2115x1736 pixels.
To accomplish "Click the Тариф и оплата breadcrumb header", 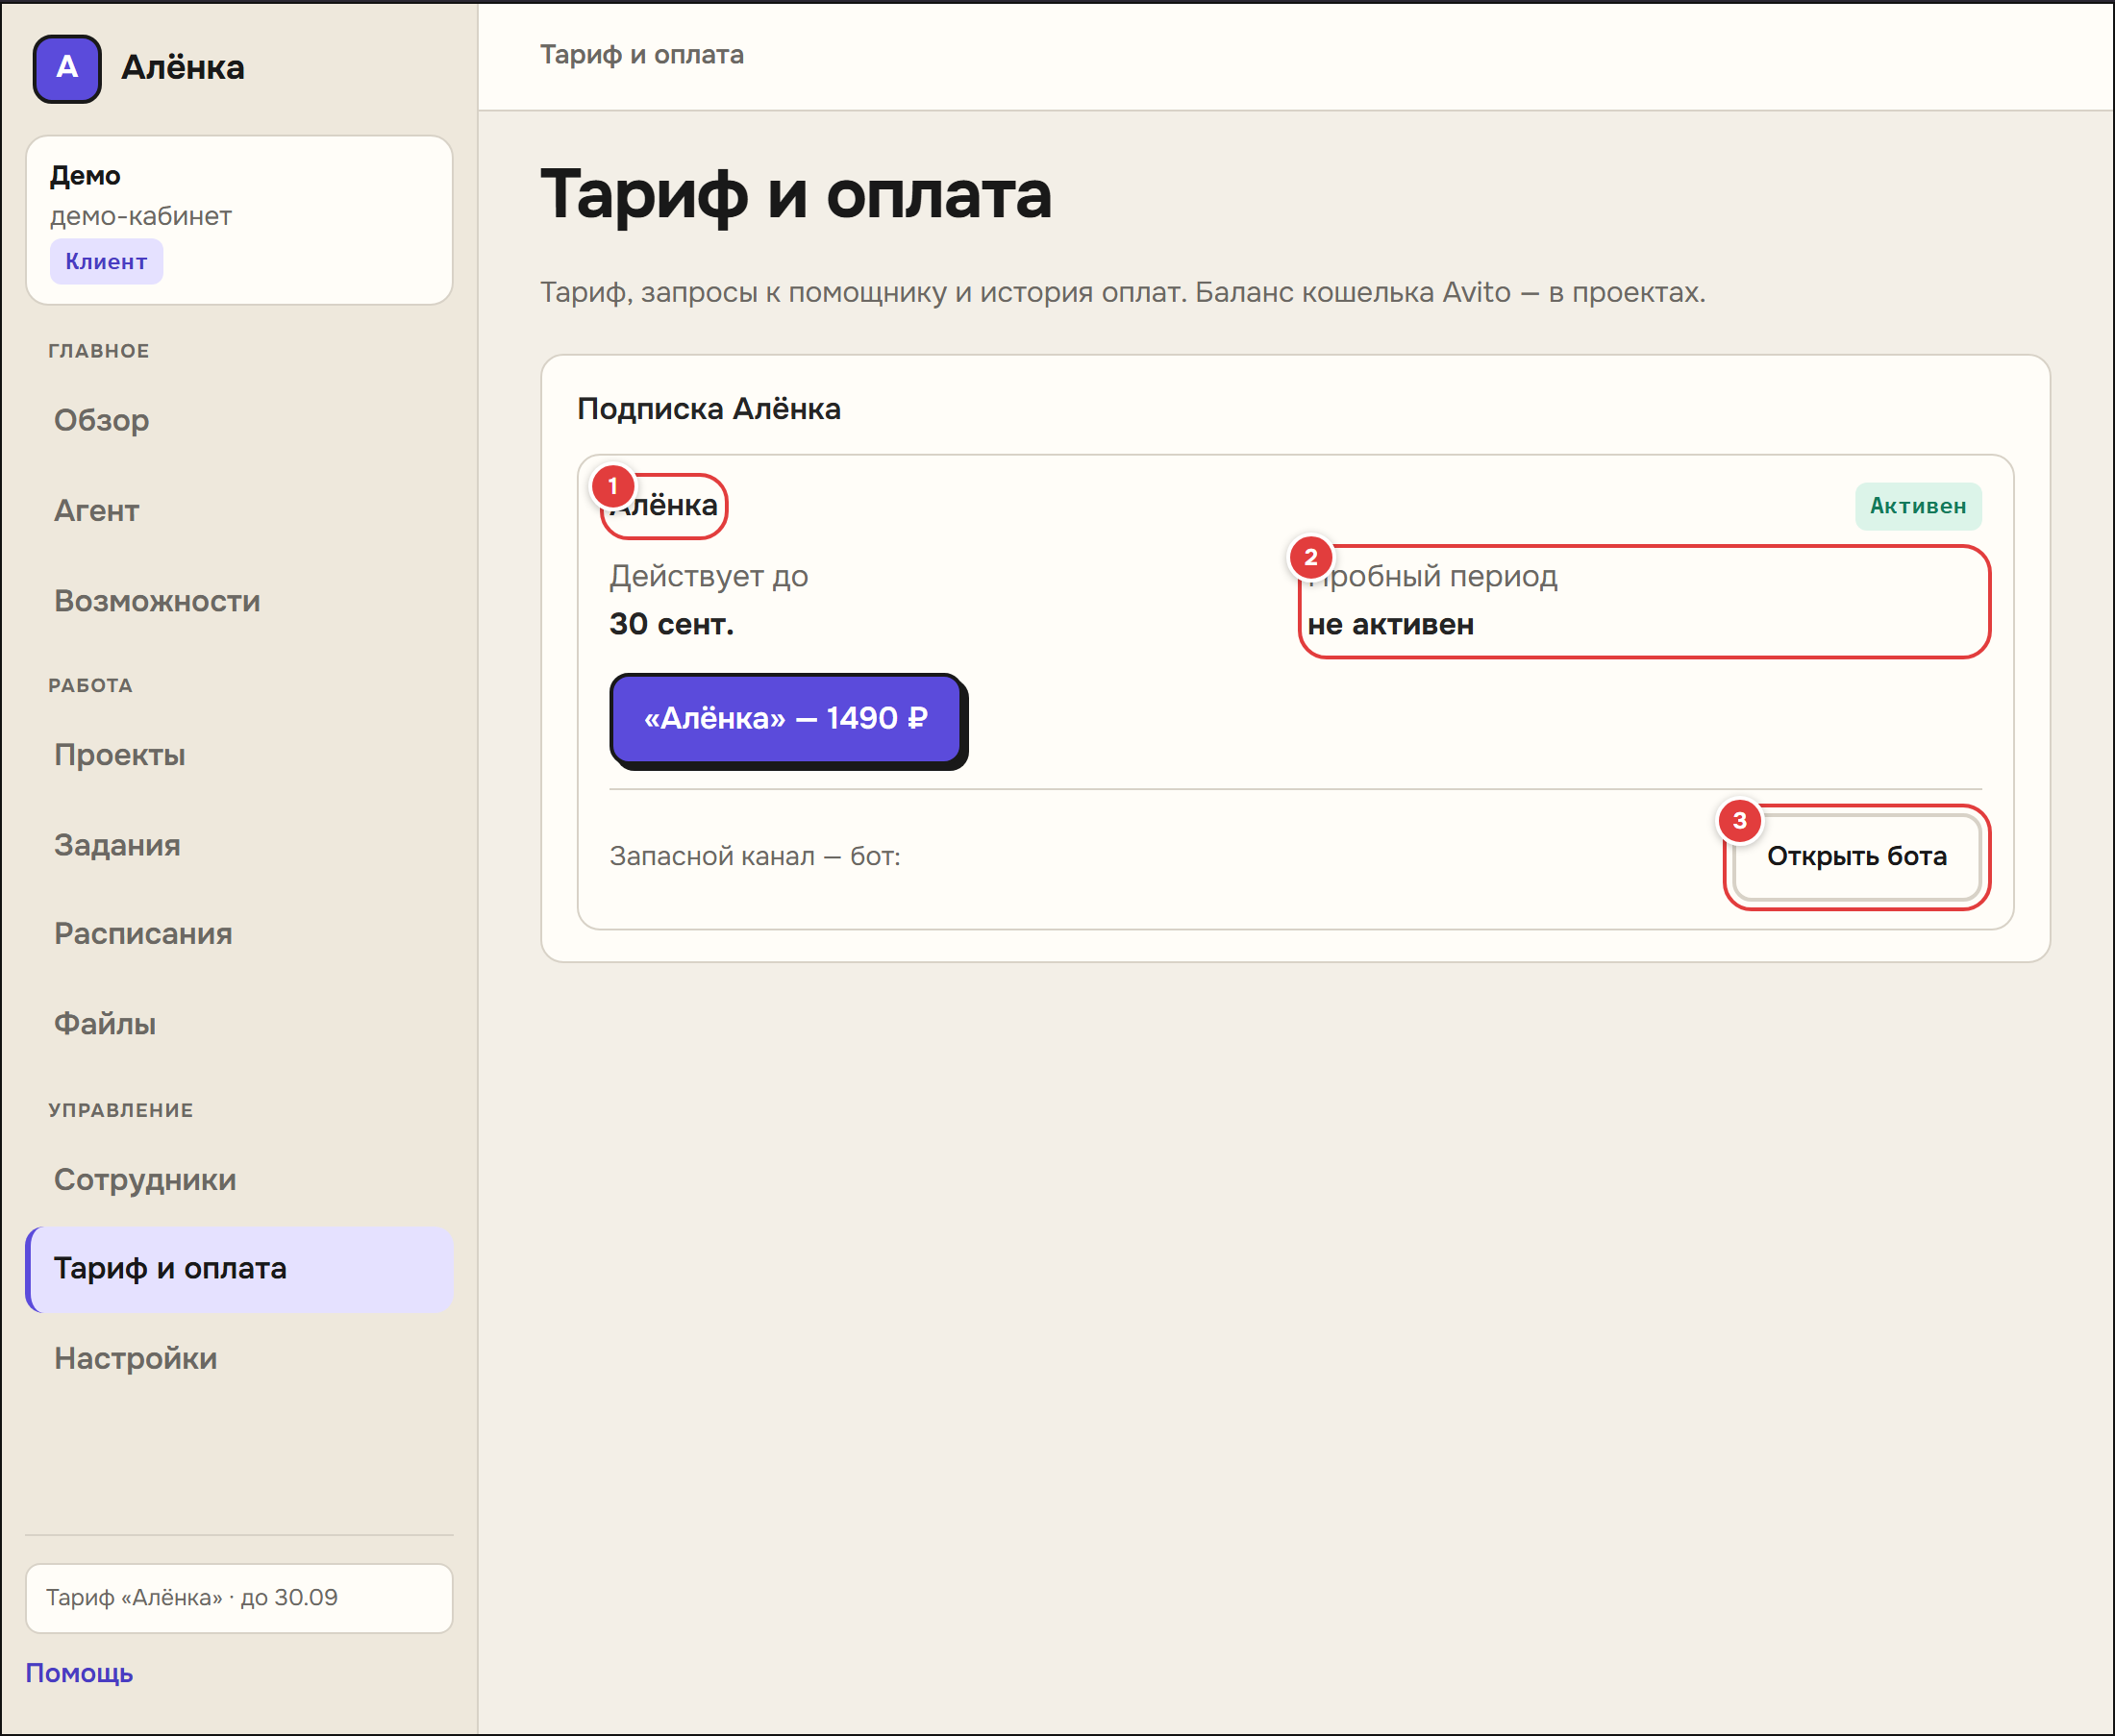I will tap(642, 55).
